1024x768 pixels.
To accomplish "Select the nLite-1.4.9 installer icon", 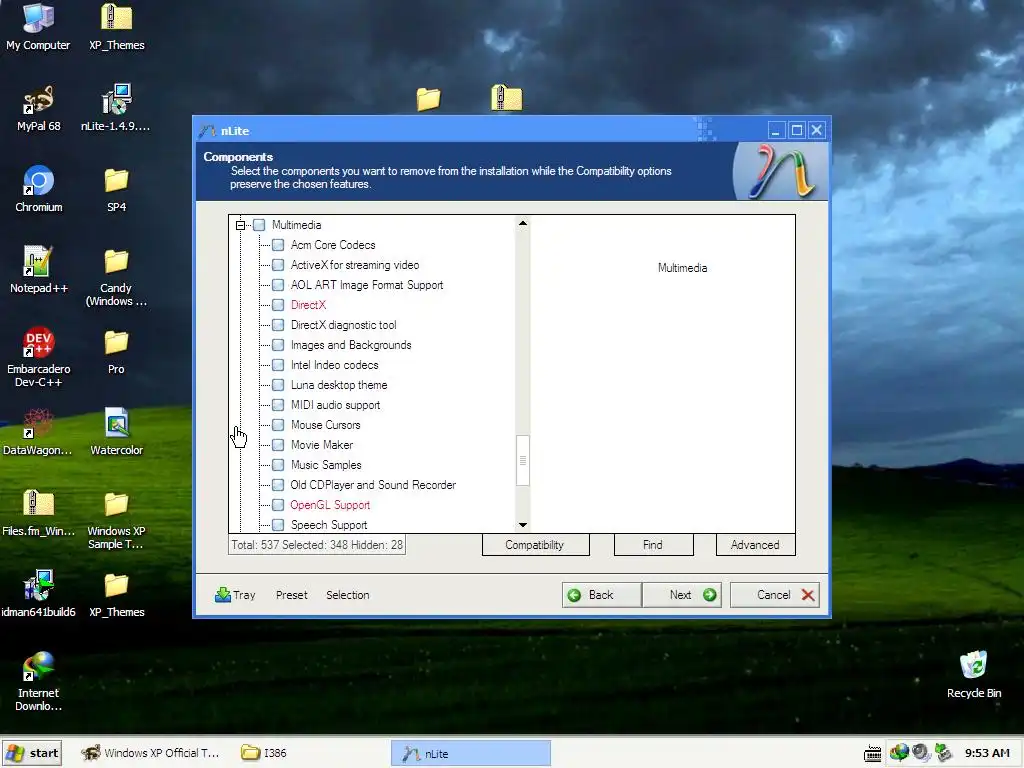I will tap(116, 108).
